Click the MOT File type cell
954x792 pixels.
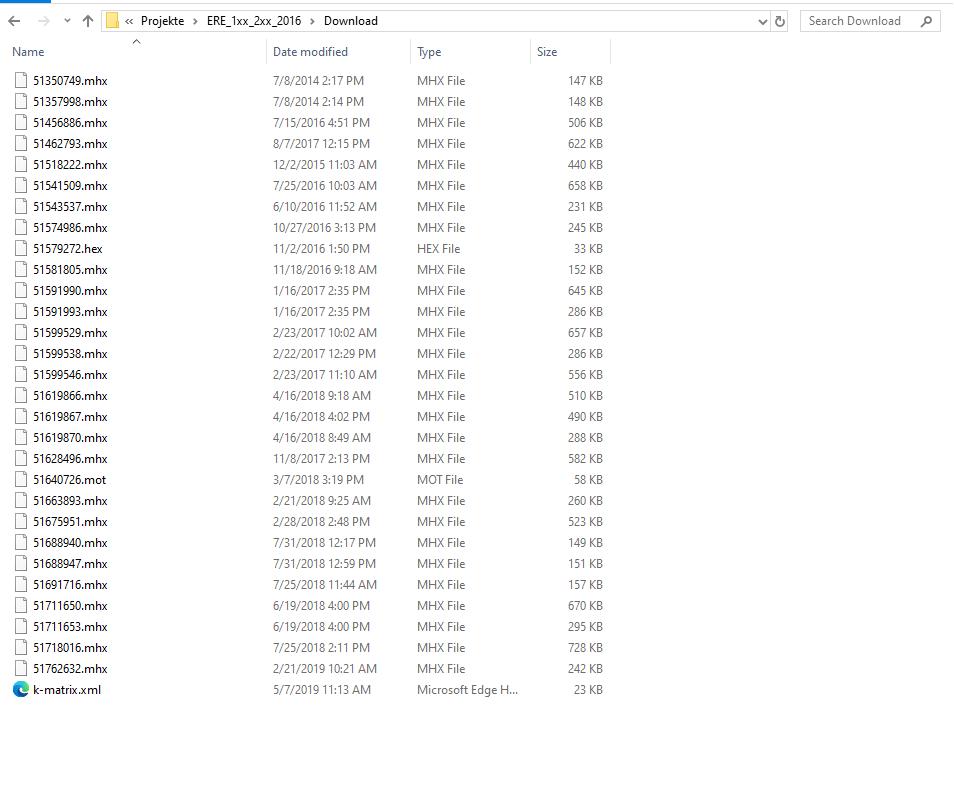tap(440, 480)
